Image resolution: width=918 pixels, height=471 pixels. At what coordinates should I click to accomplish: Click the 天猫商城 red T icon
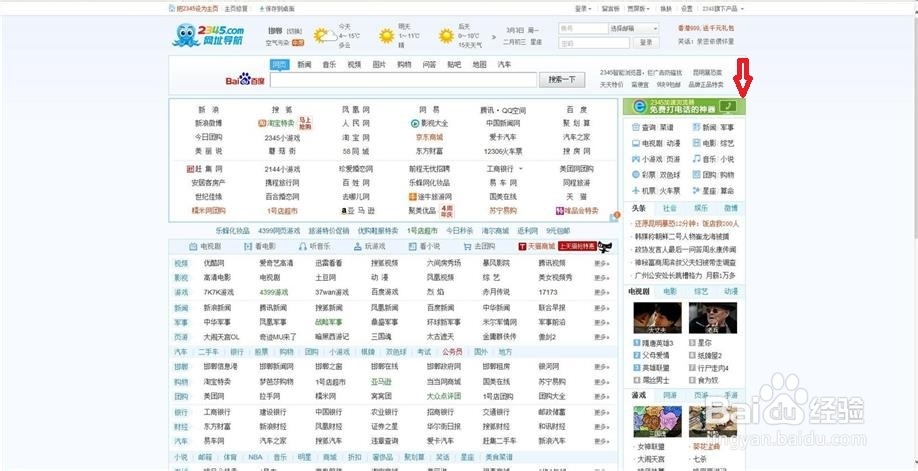pos(523,247)
